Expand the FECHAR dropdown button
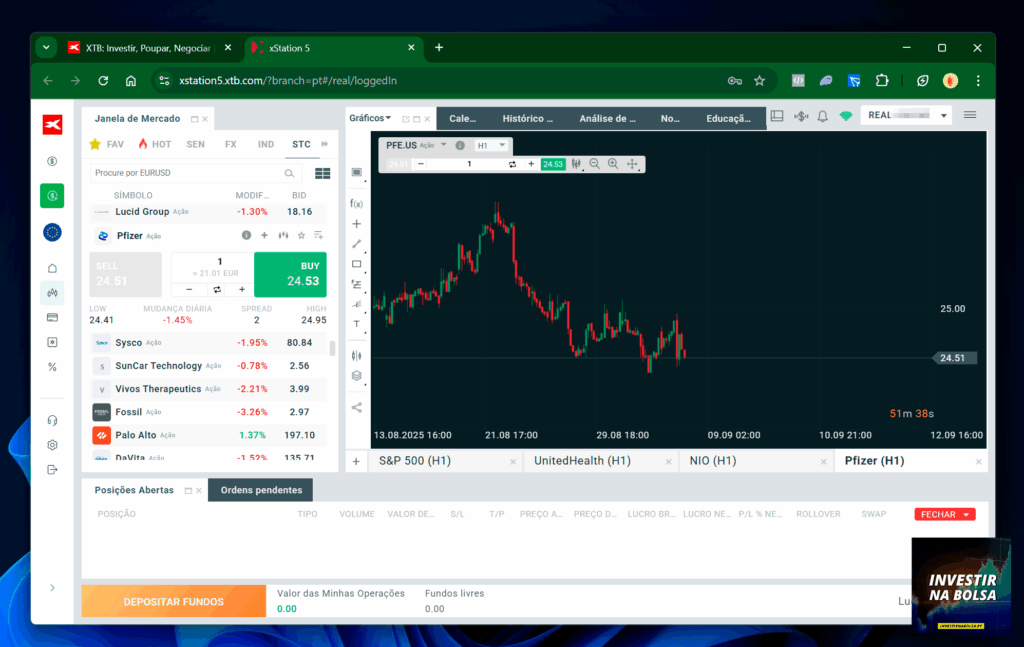 pyautogui.click(x=966, y=514)
